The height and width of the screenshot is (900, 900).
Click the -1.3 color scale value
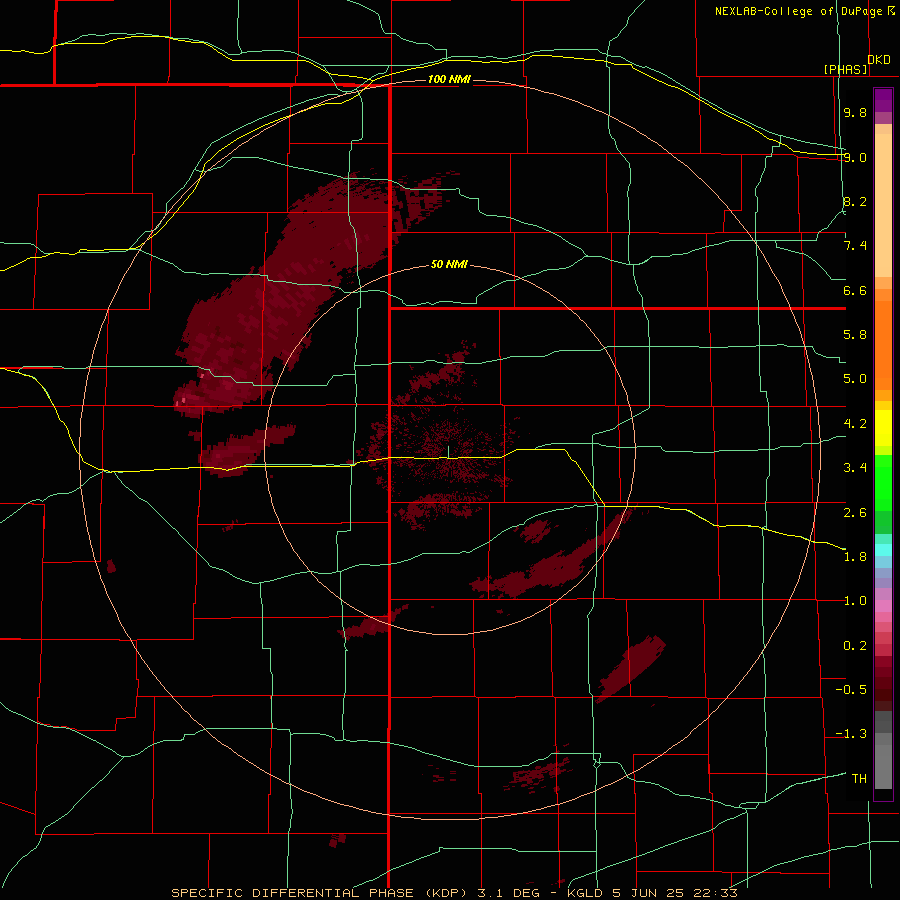851,734
